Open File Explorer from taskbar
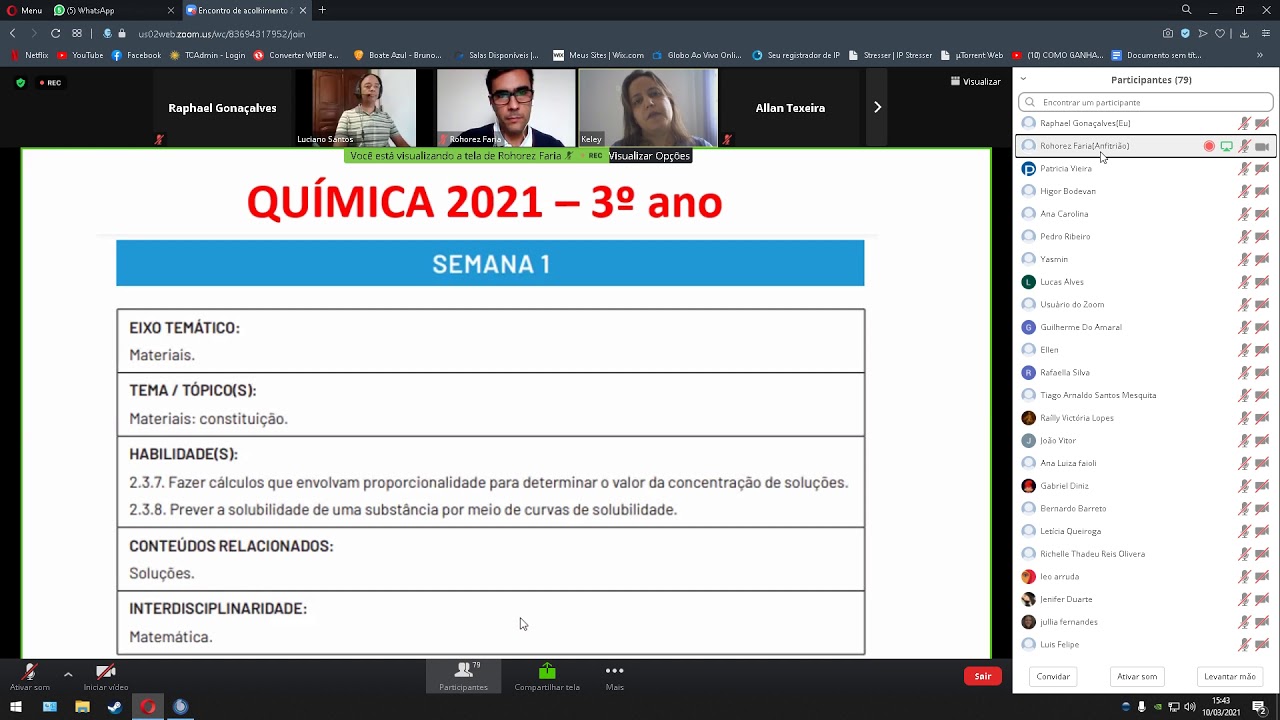 [x=82, y=707]
